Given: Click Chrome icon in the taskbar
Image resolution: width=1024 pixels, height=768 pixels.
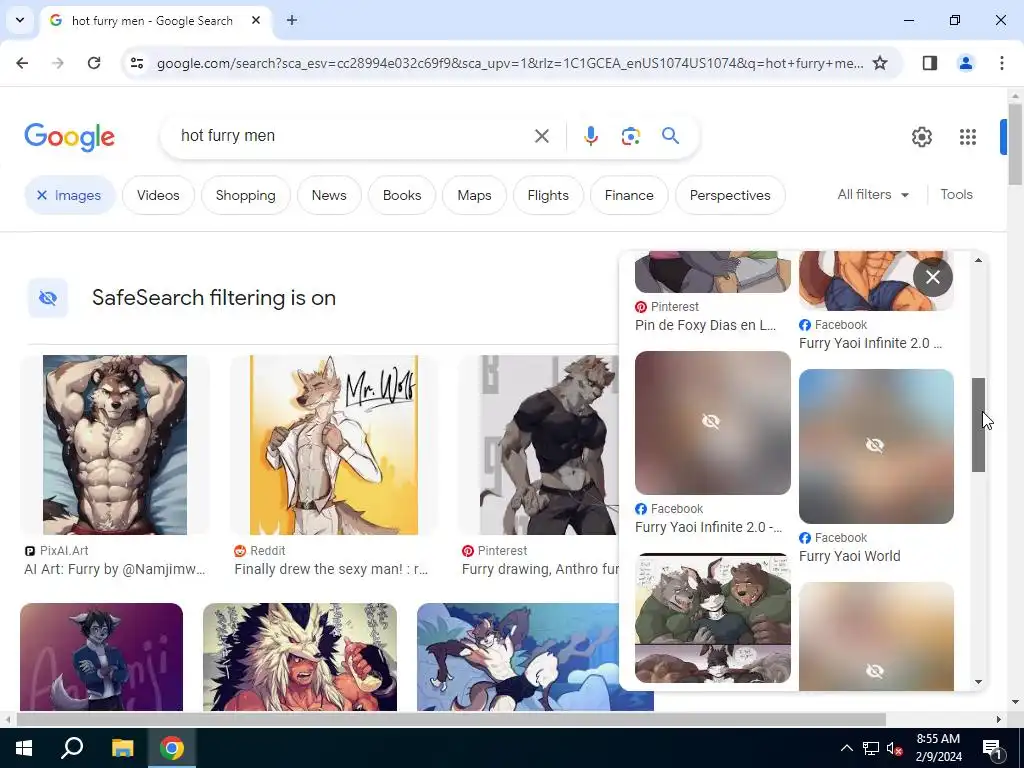Looking at the screenshot, I should pyautogui.click(x=172, y=748).
